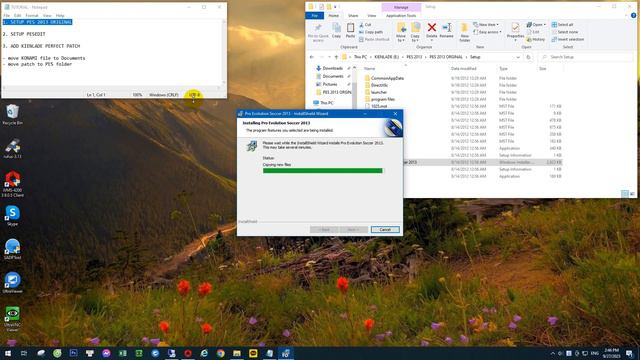Click Edit in the Open group
This screenshot has height=360, width=640.
[x=533, y=32]
